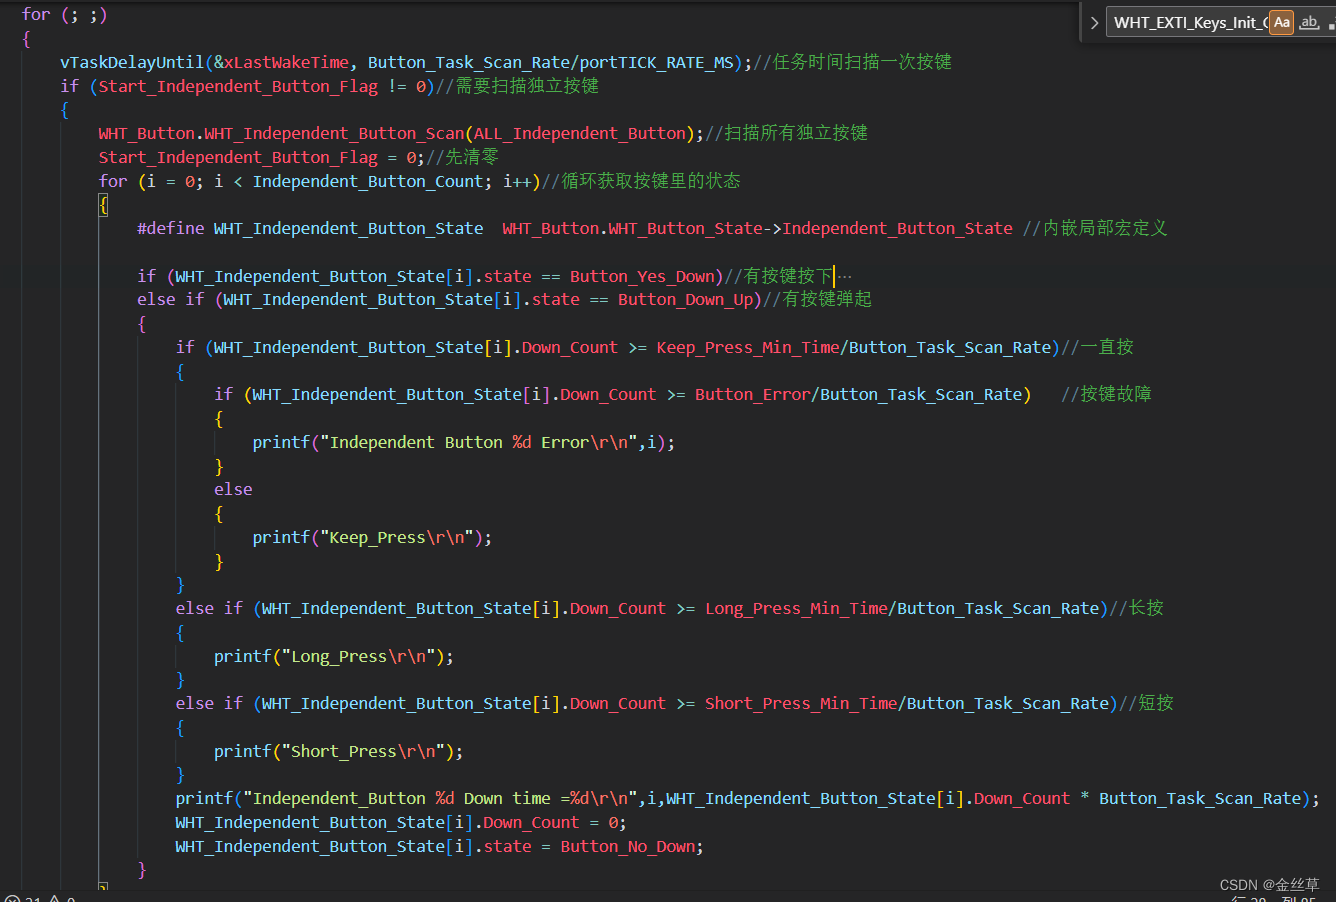Click comment 长按
This screenshot has width=1336, height=902.
pyautogui.click(x=1137, y=608)
